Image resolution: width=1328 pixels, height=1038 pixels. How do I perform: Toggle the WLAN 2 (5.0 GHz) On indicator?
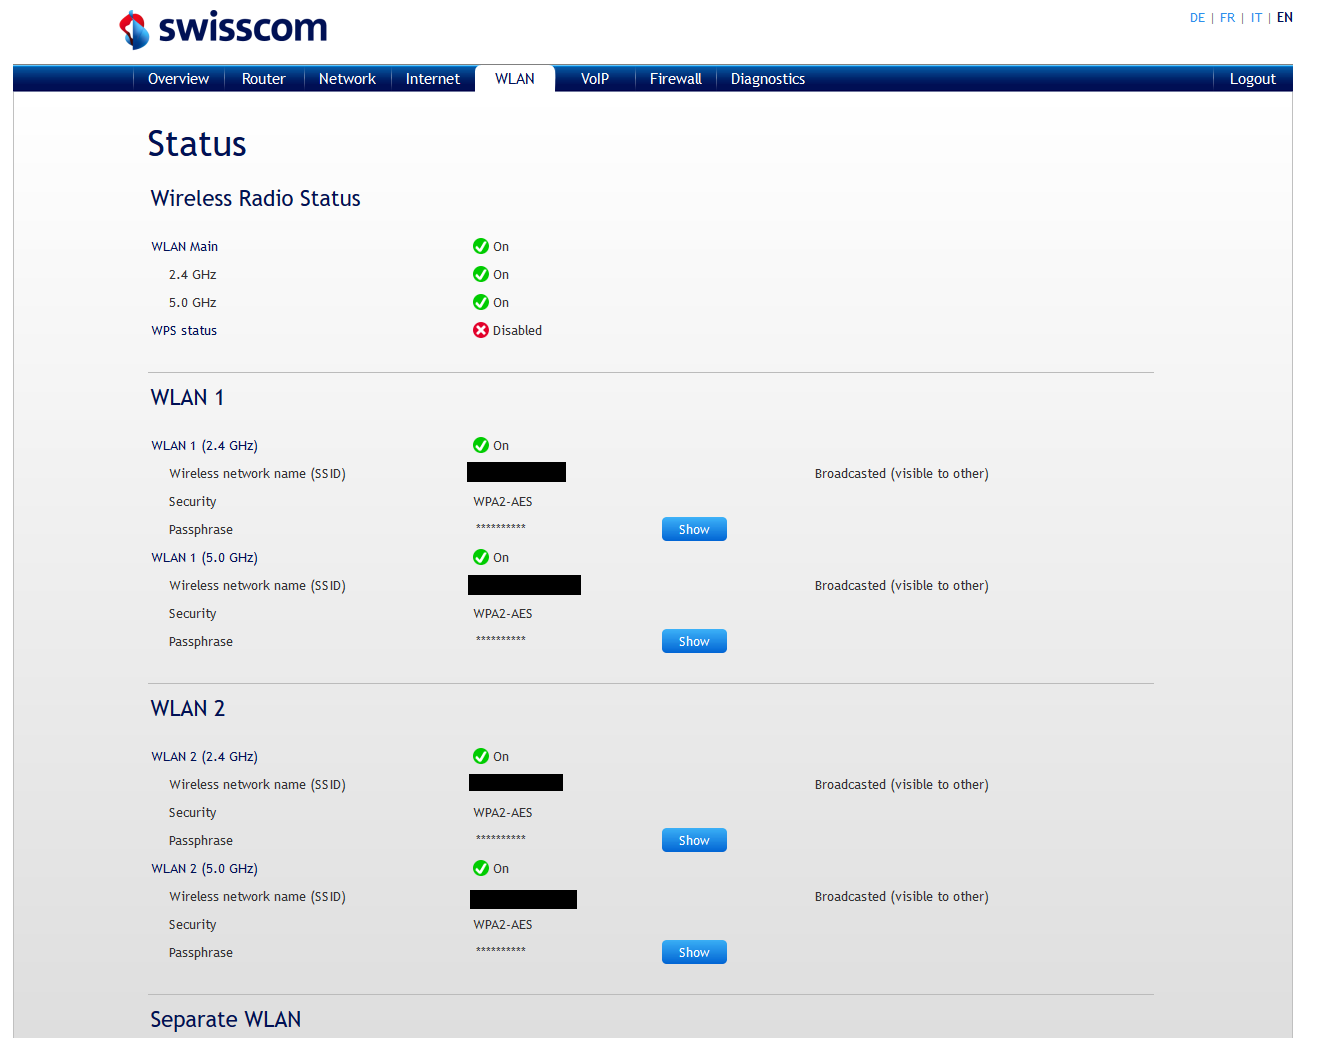click(481, 868)
